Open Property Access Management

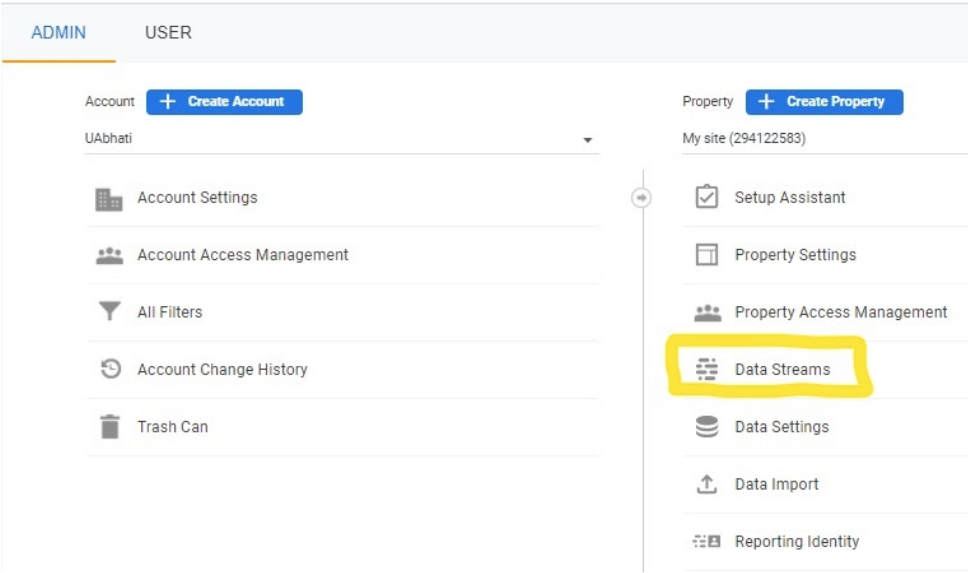tap(841, 312)
